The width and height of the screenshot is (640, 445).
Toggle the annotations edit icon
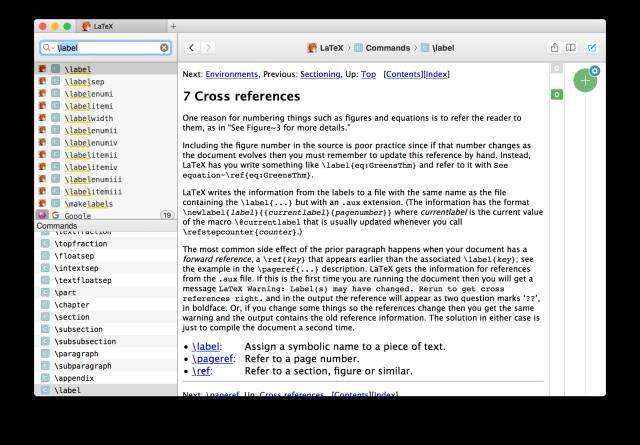click(x=591, y=48)
